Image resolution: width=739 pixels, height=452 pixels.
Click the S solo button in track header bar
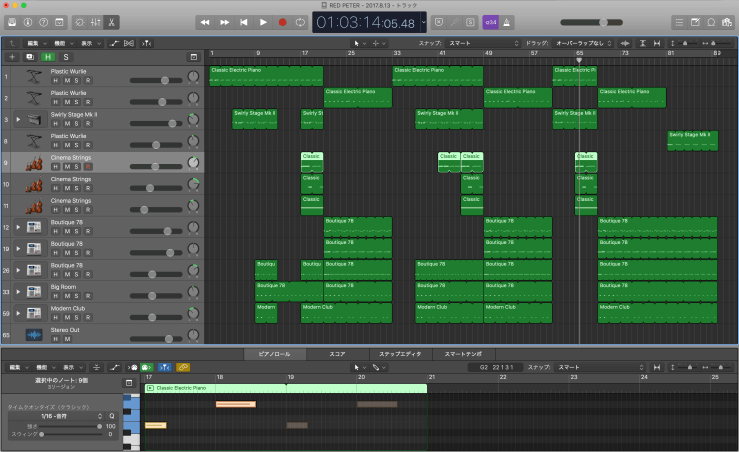pos(65,58)
